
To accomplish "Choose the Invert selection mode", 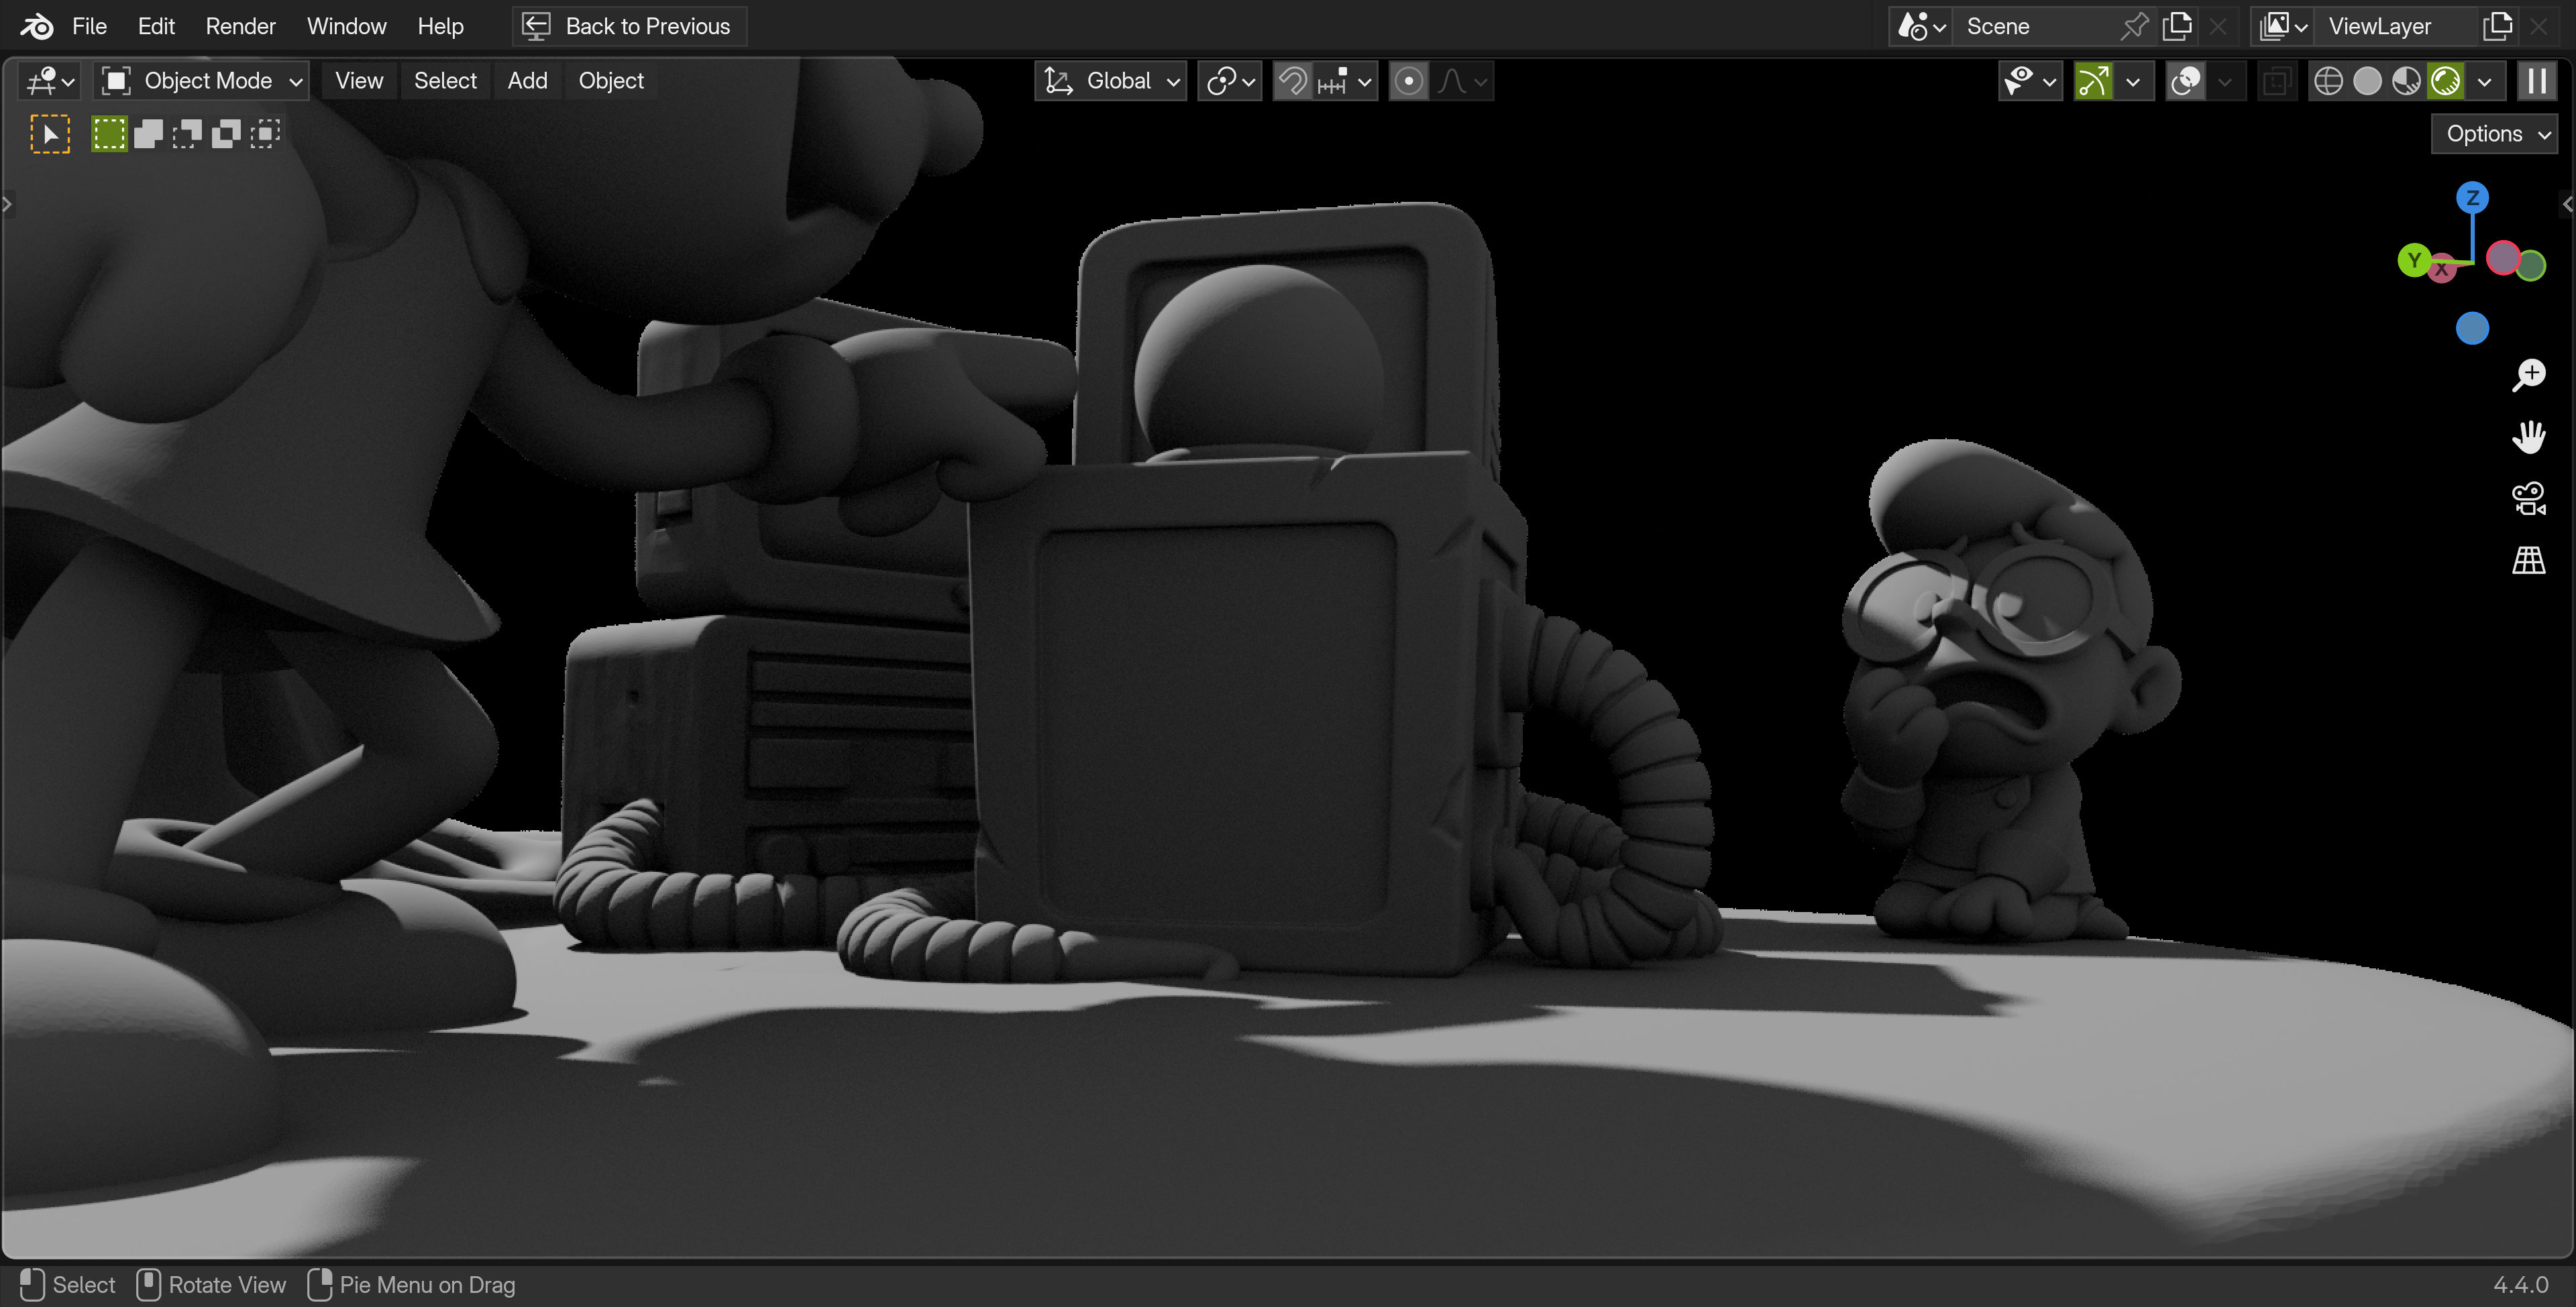I will point(226,134).
